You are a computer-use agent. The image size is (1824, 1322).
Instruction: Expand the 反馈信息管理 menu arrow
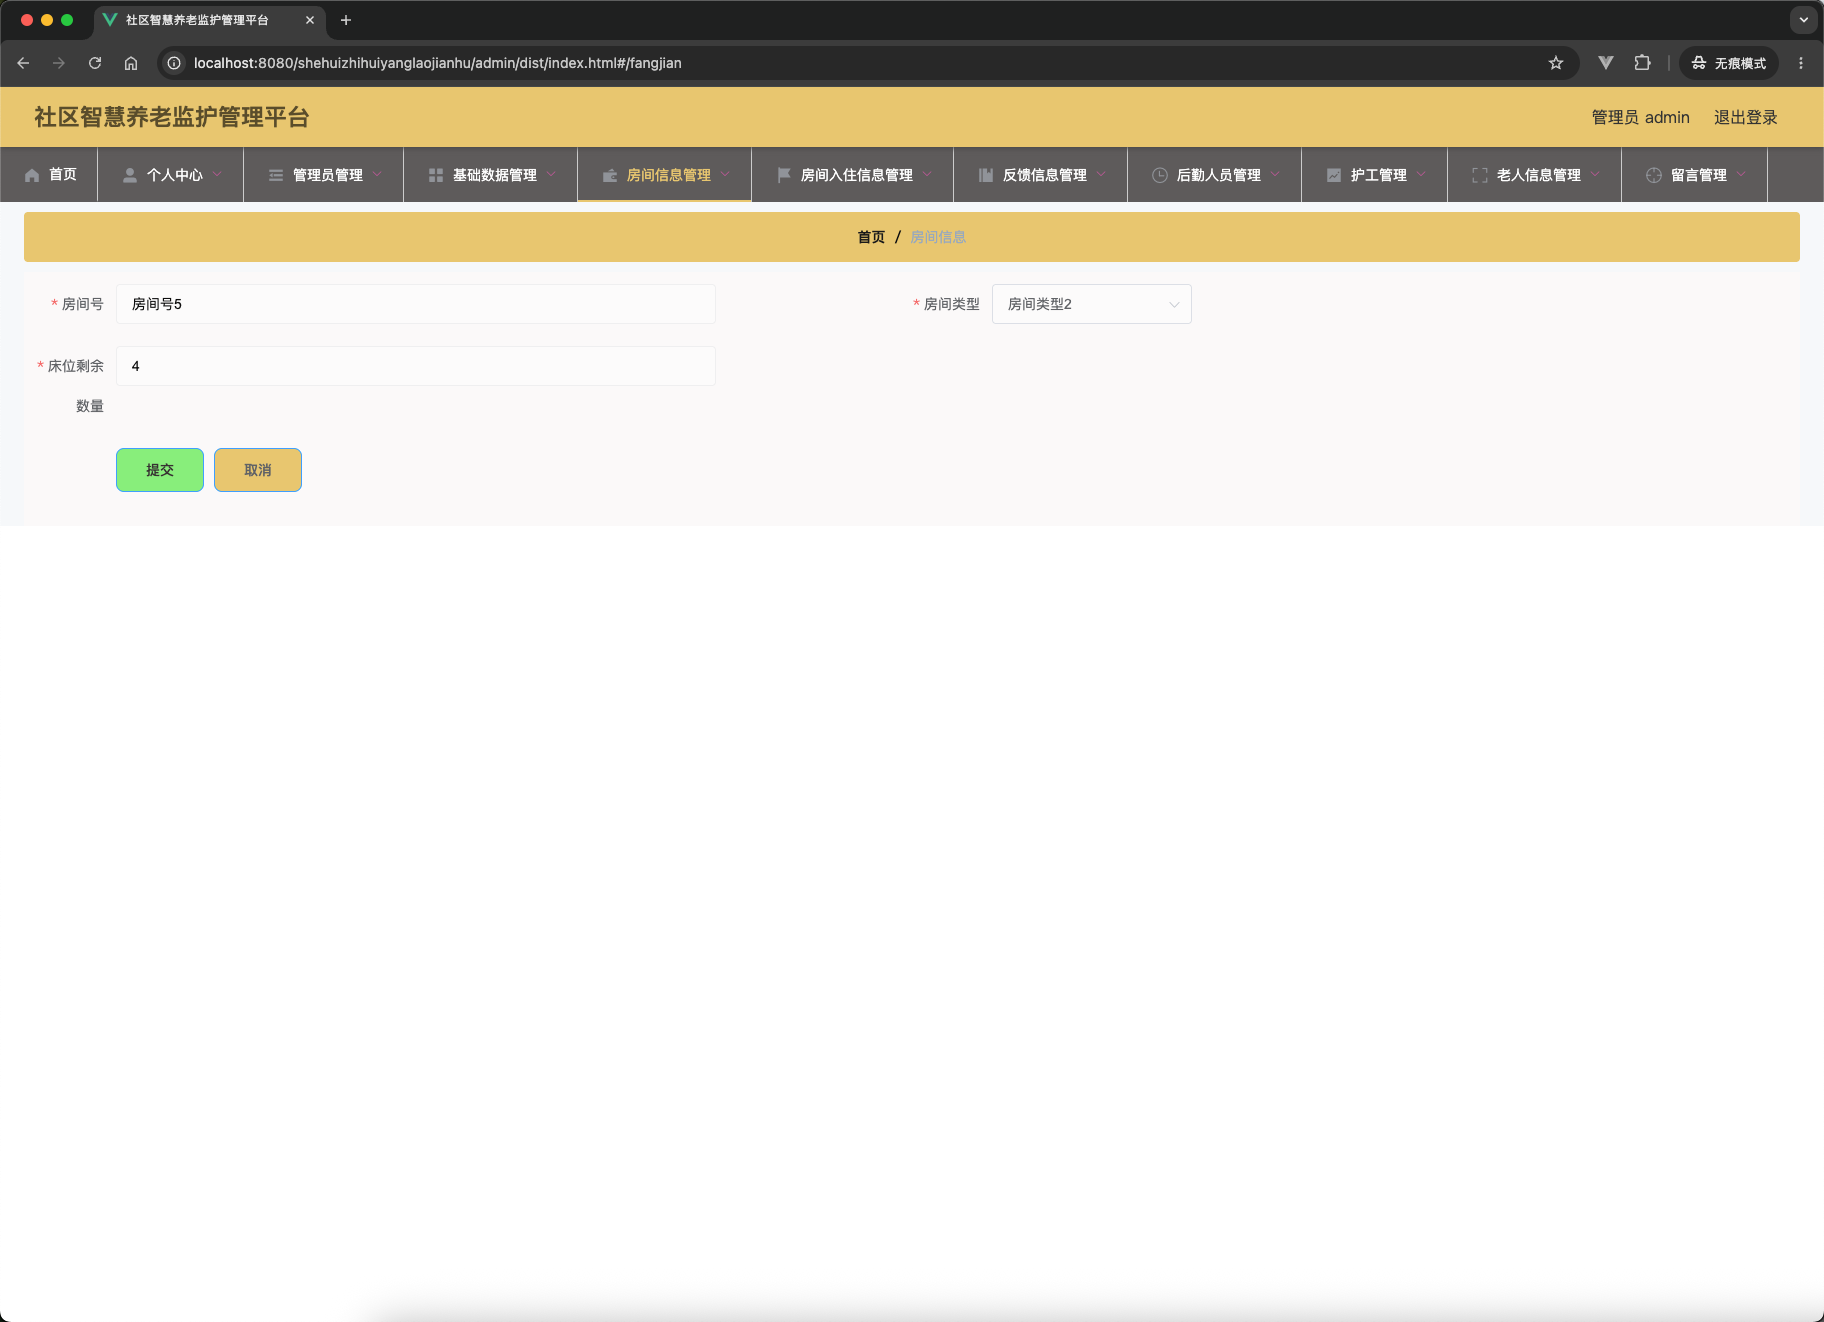point(1101,174)
